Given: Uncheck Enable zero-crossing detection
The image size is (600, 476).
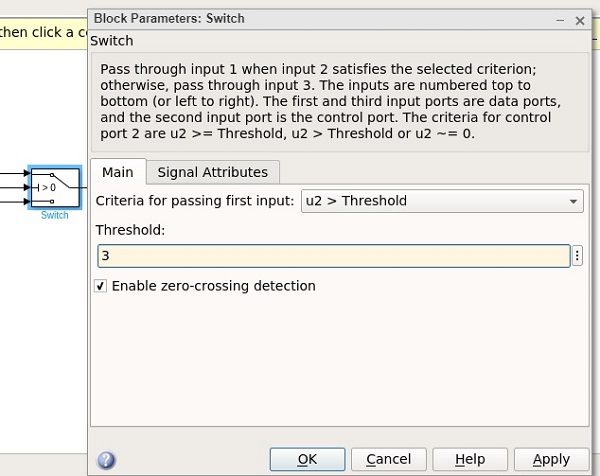Looking at the screenshot, I should tap(101, 286).
